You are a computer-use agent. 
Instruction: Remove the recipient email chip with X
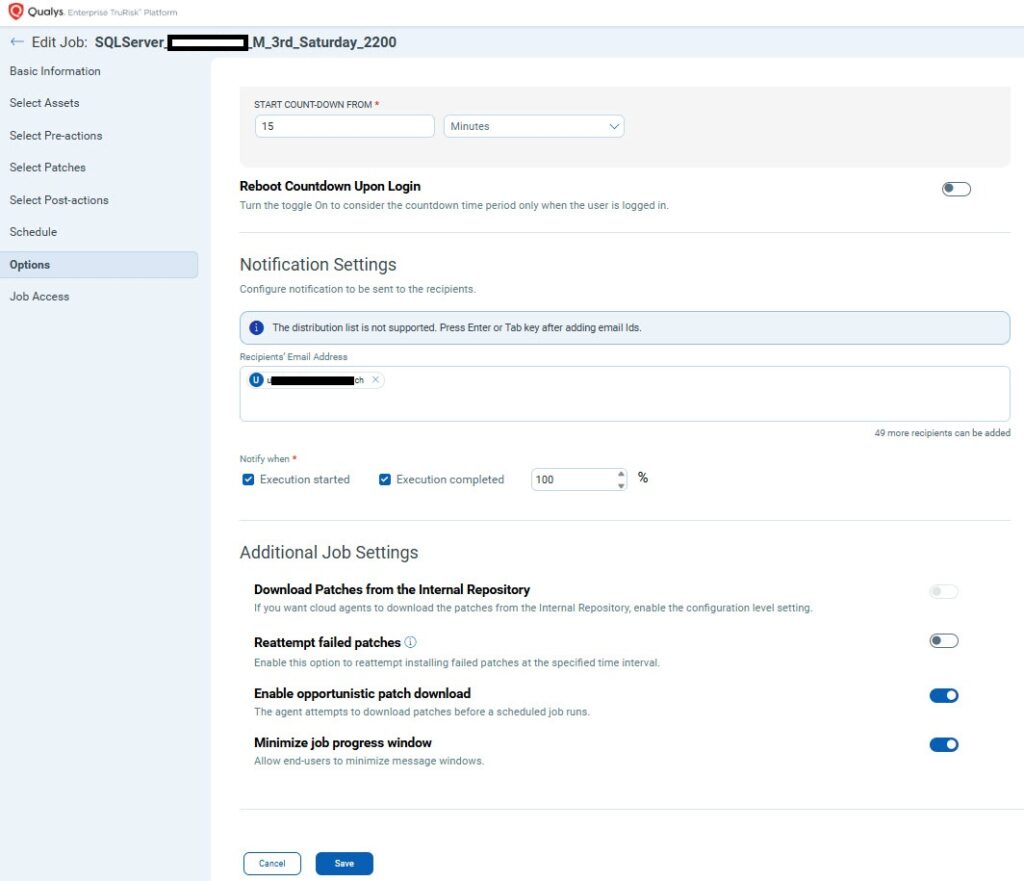(375, 380)
